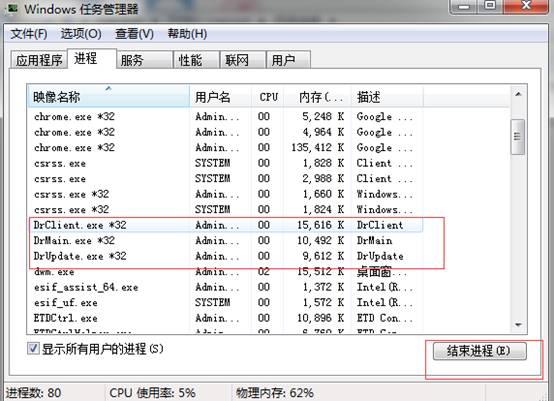Maximize the Task Manager window
Screen dimensions: 554x401
(x=490, y=6)
